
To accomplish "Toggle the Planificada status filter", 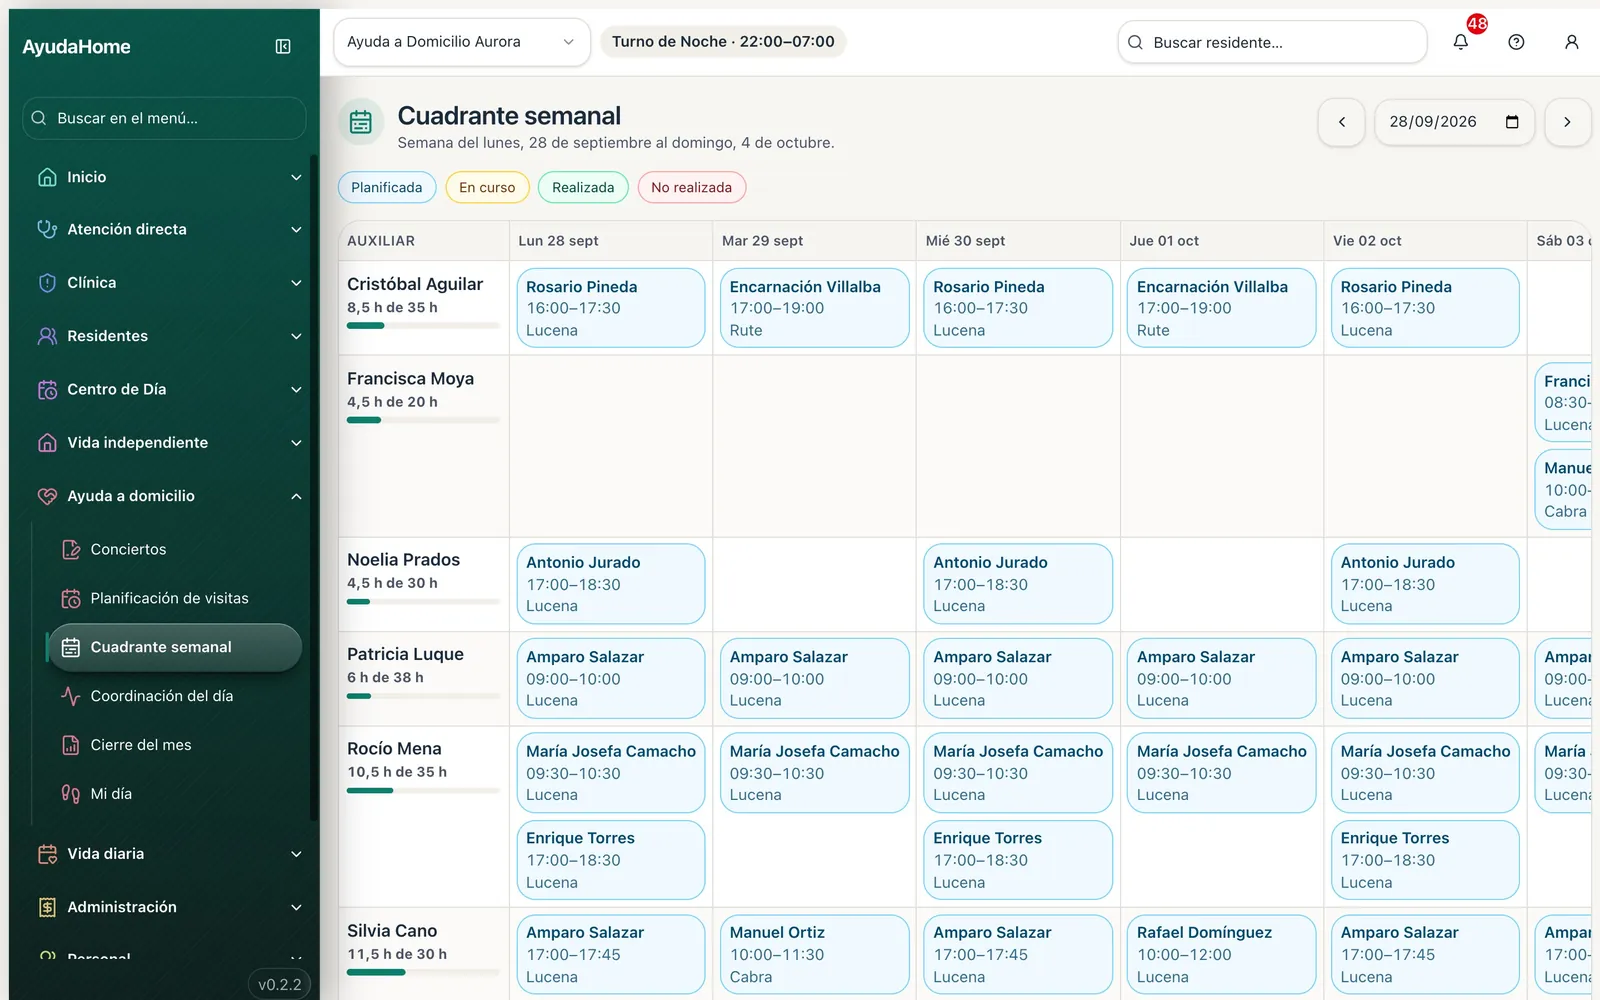I will (387, 188).
